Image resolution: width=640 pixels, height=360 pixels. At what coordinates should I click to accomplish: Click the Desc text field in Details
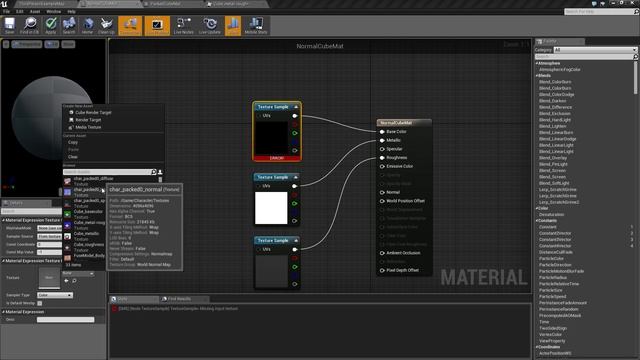pos(65,320)
